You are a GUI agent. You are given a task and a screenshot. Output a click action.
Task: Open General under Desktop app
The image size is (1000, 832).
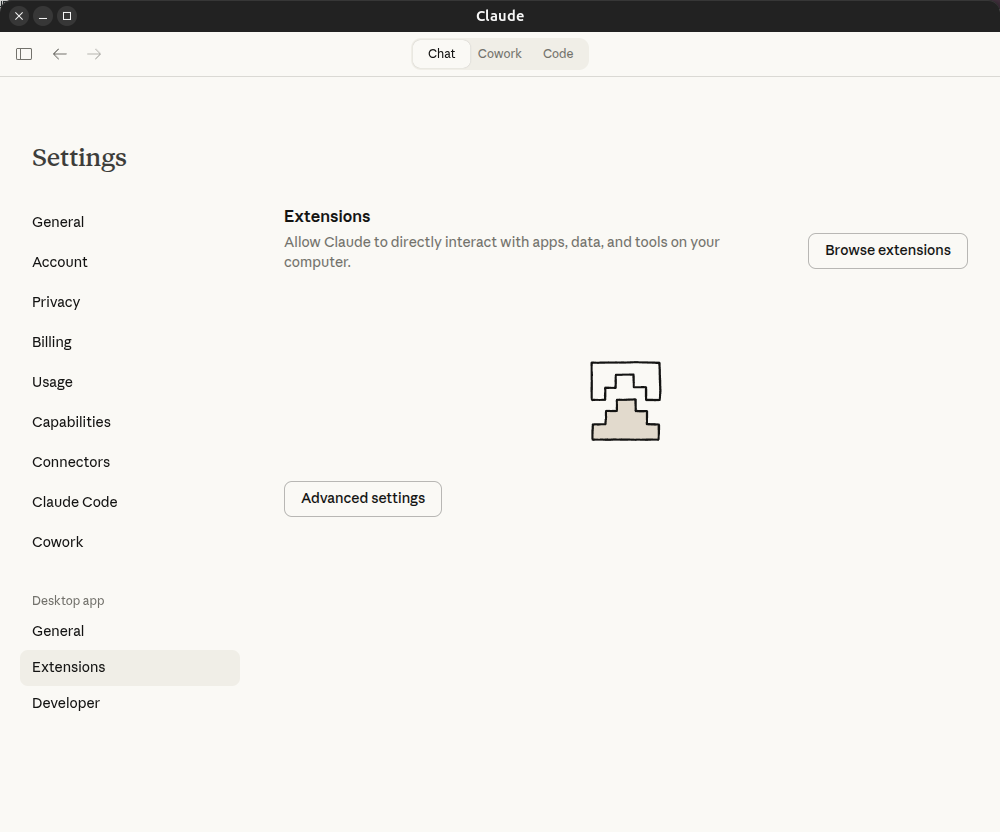[57, 631]
